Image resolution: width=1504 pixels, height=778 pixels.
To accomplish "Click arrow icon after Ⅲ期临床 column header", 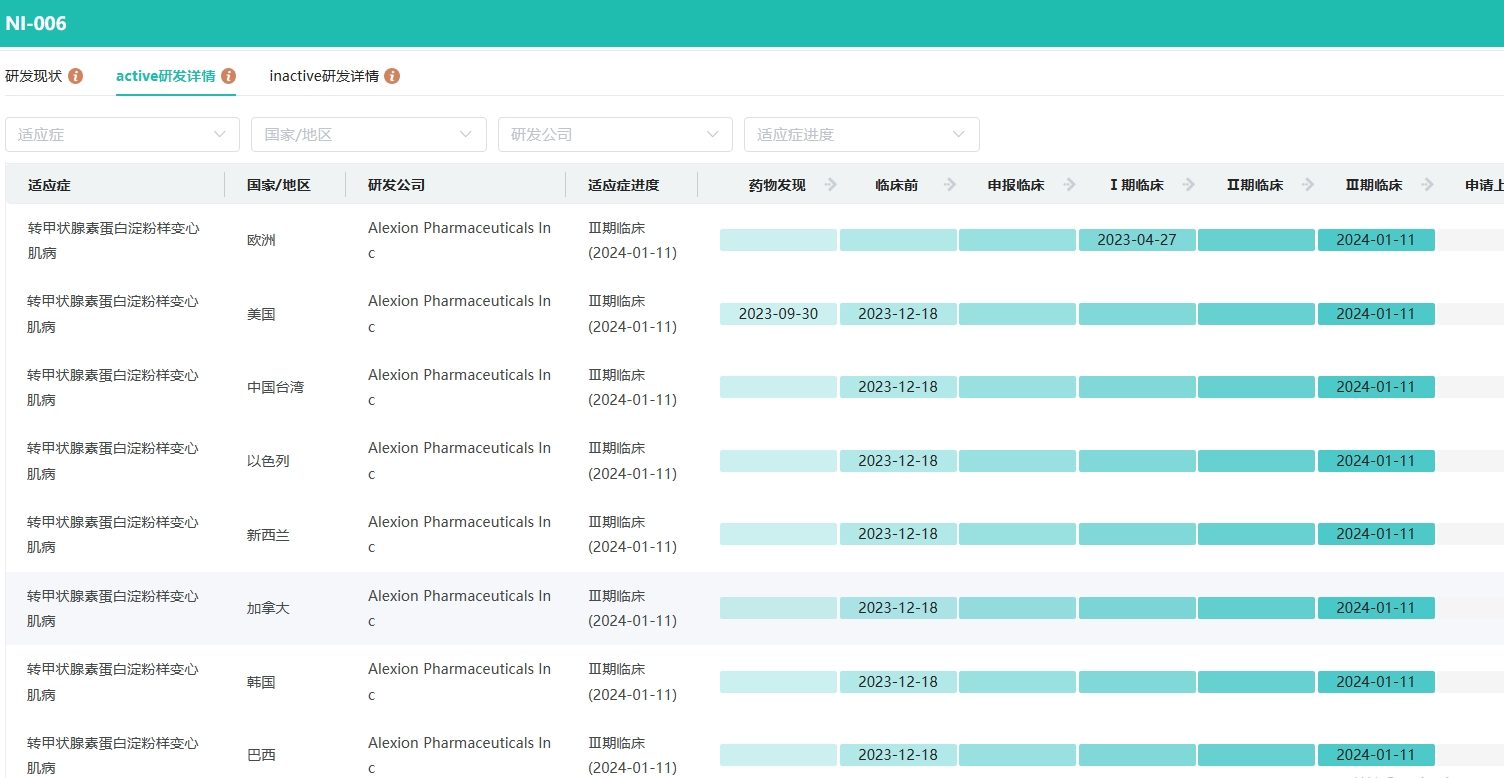I will [x=1427, y=185].
